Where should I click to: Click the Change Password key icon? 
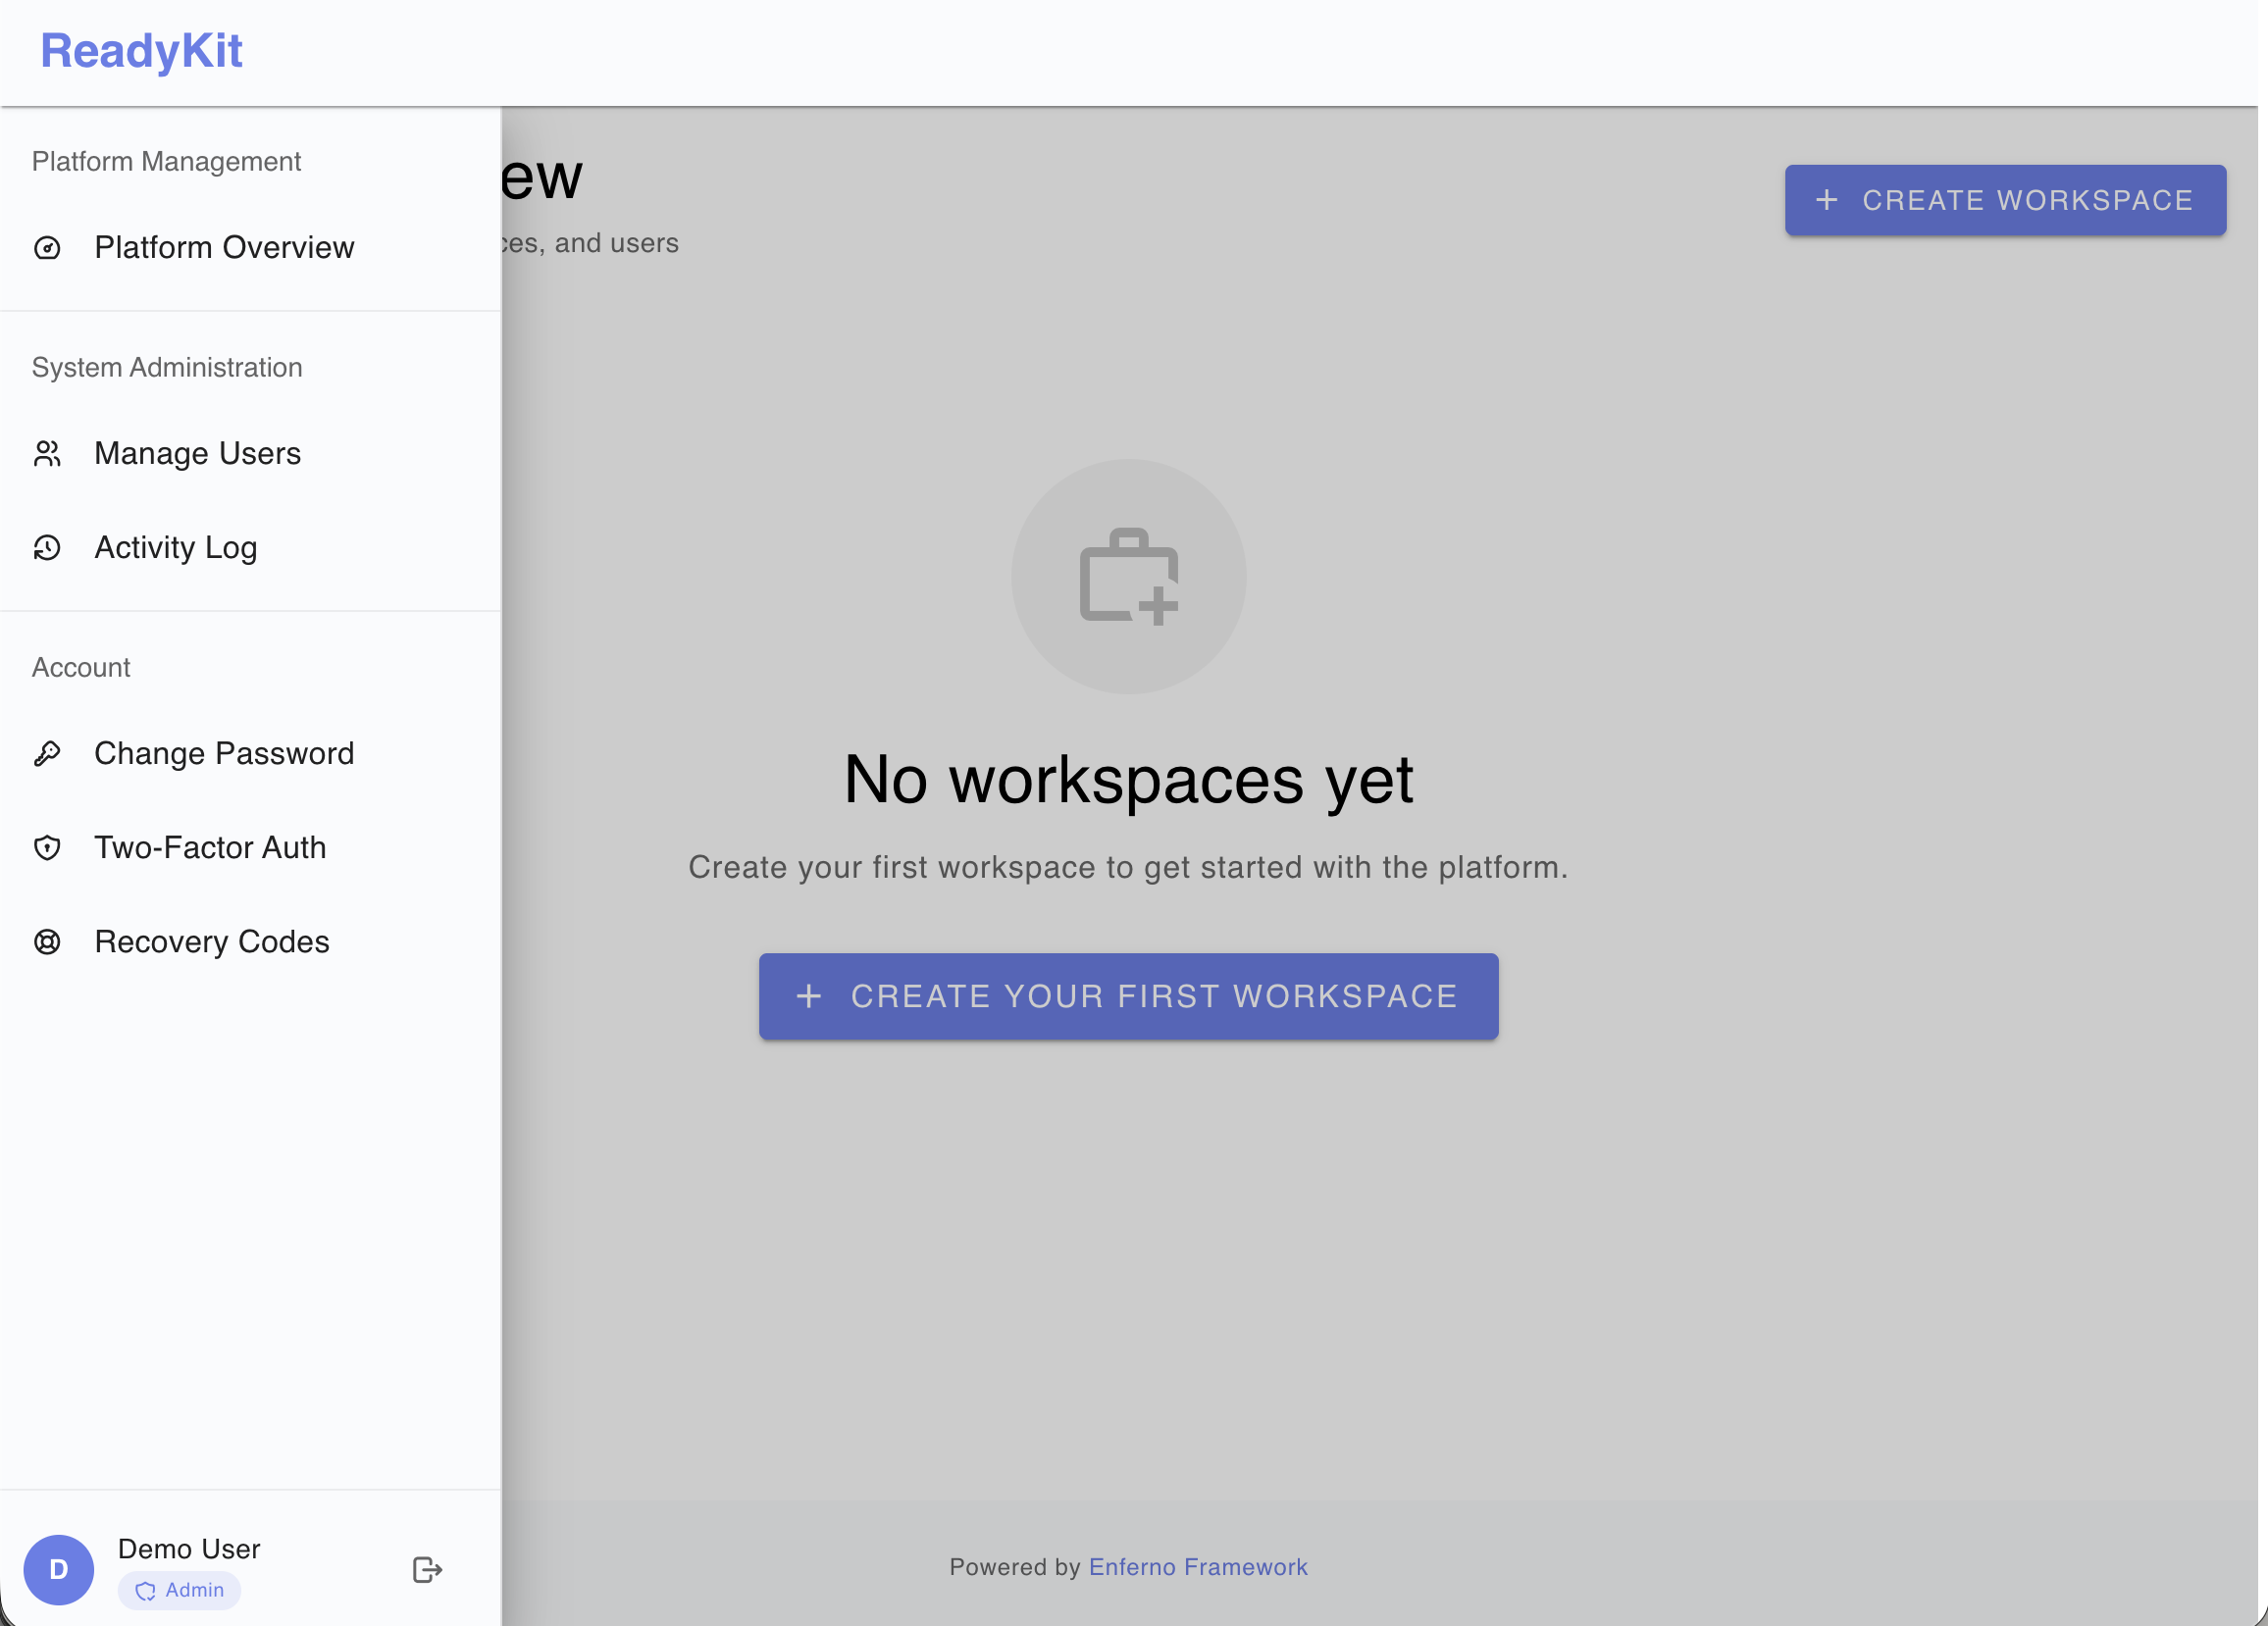click(x=47, y=754)
